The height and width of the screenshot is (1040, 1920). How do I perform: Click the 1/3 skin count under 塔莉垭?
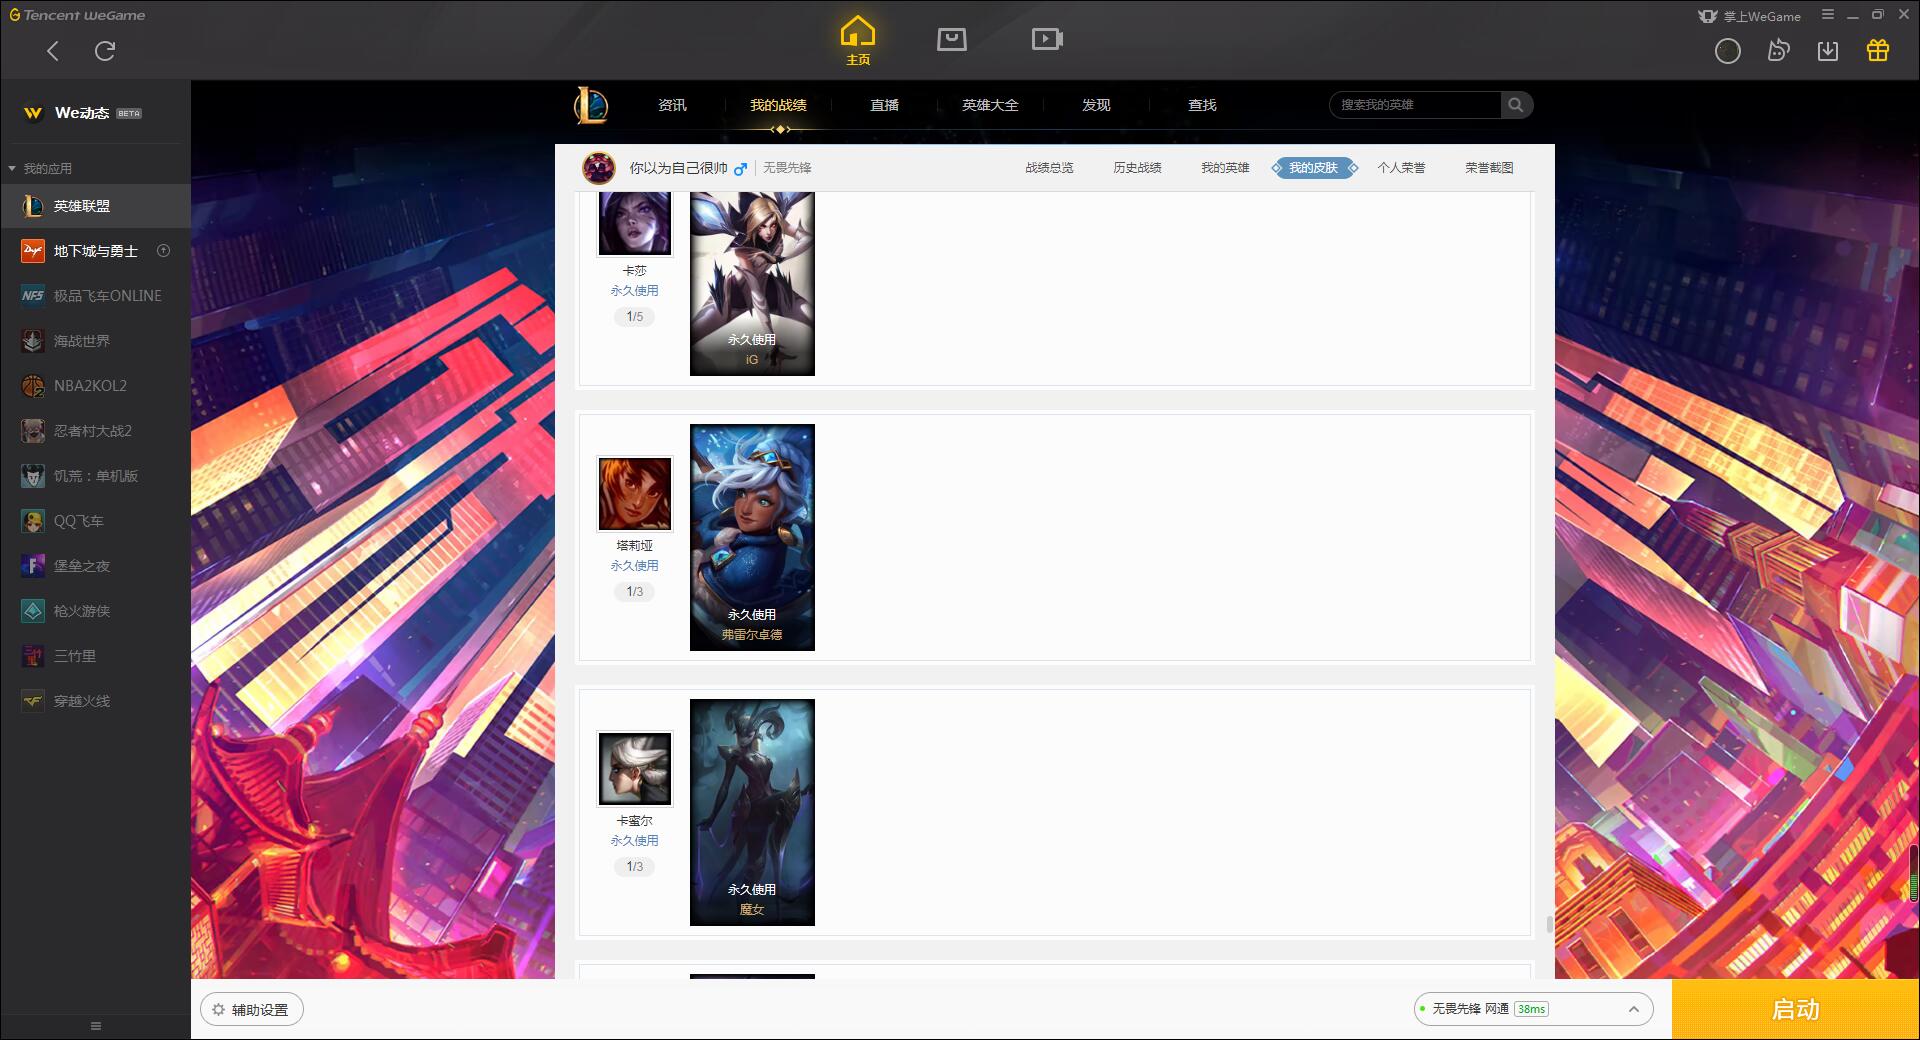point(635,592)
